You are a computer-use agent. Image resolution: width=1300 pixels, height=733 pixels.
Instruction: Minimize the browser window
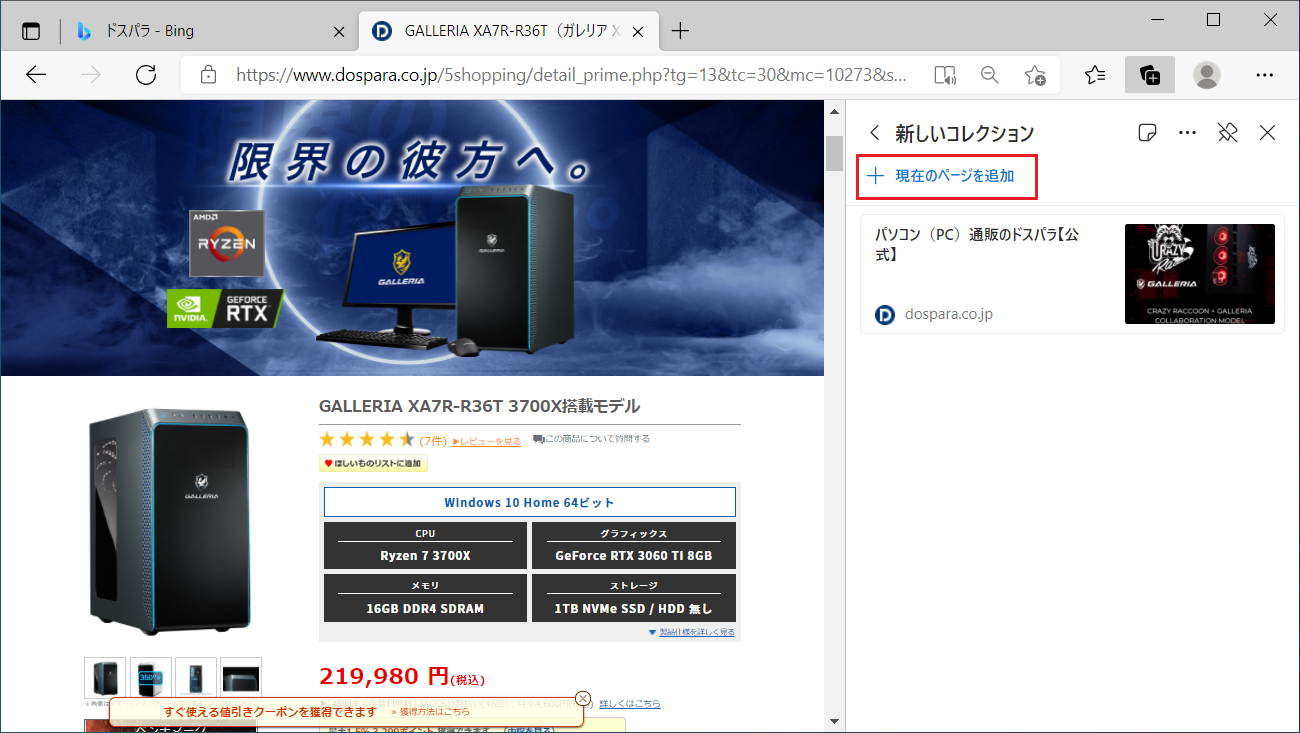(x=1155, y=19)
